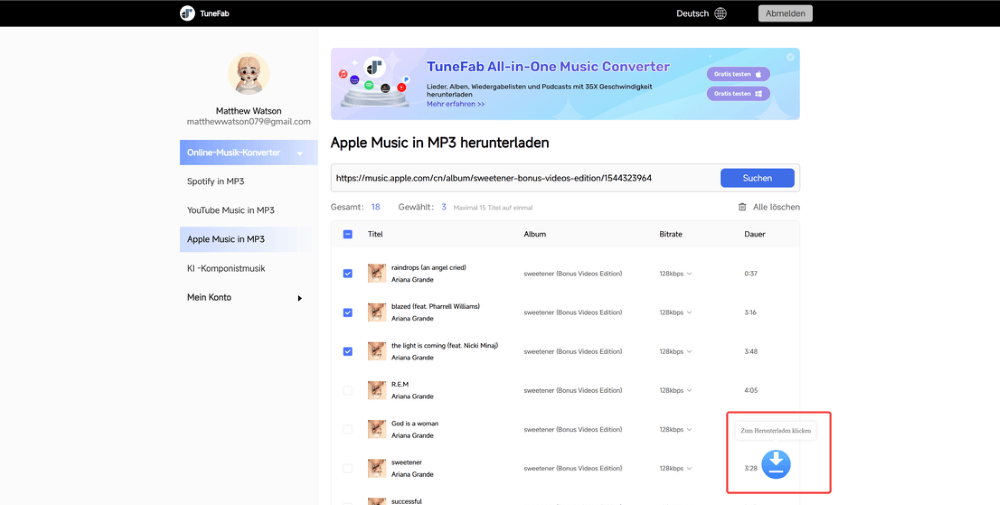
Task: Click album cover of God is a woman
Action: 377,429
